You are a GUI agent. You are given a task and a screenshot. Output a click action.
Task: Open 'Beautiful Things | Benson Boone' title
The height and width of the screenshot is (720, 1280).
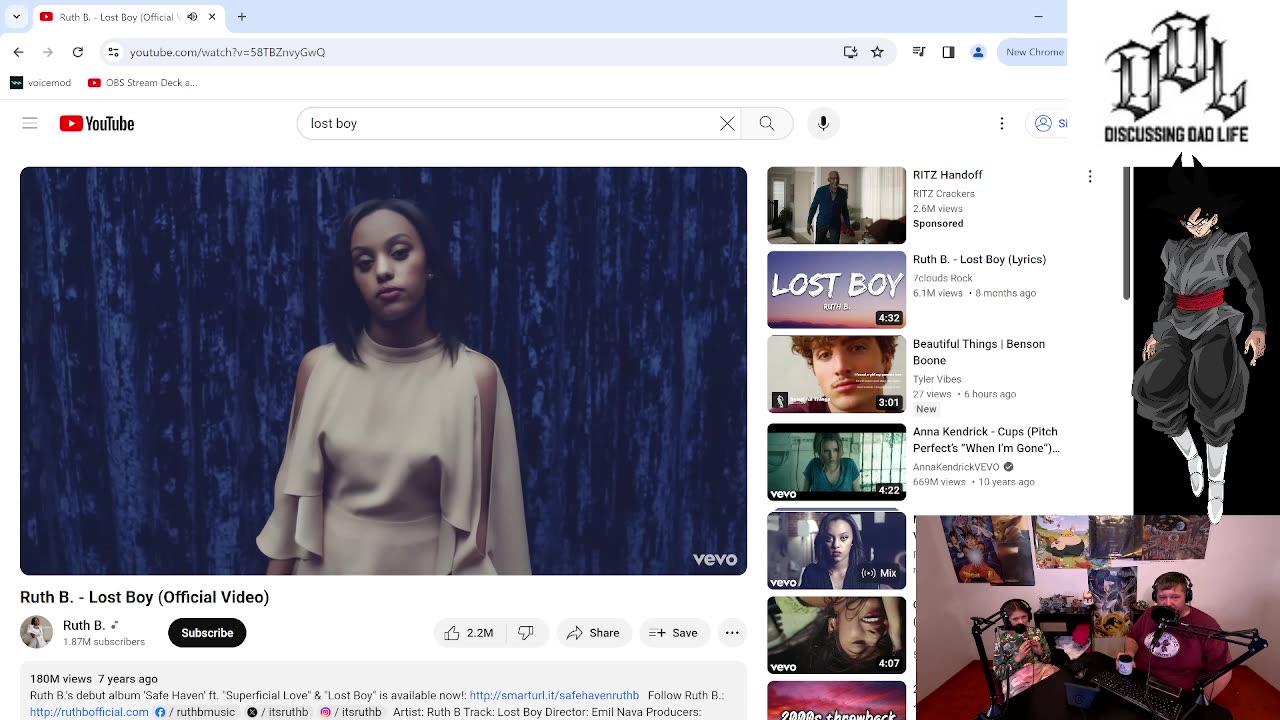pyautogui.click(x=979, y=352)
